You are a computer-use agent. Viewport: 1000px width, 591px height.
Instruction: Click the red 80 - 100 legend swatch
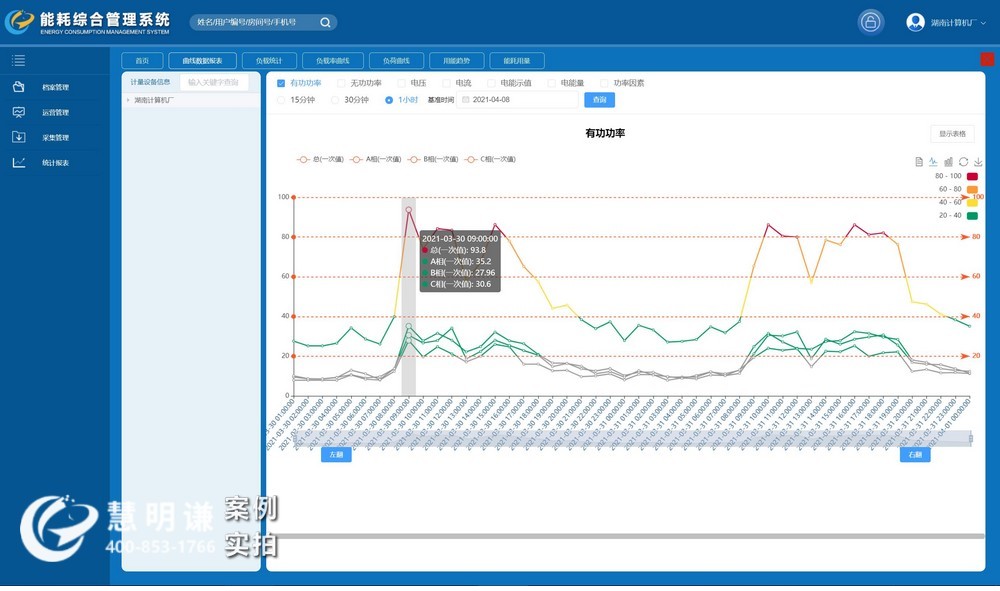(972, 176)
